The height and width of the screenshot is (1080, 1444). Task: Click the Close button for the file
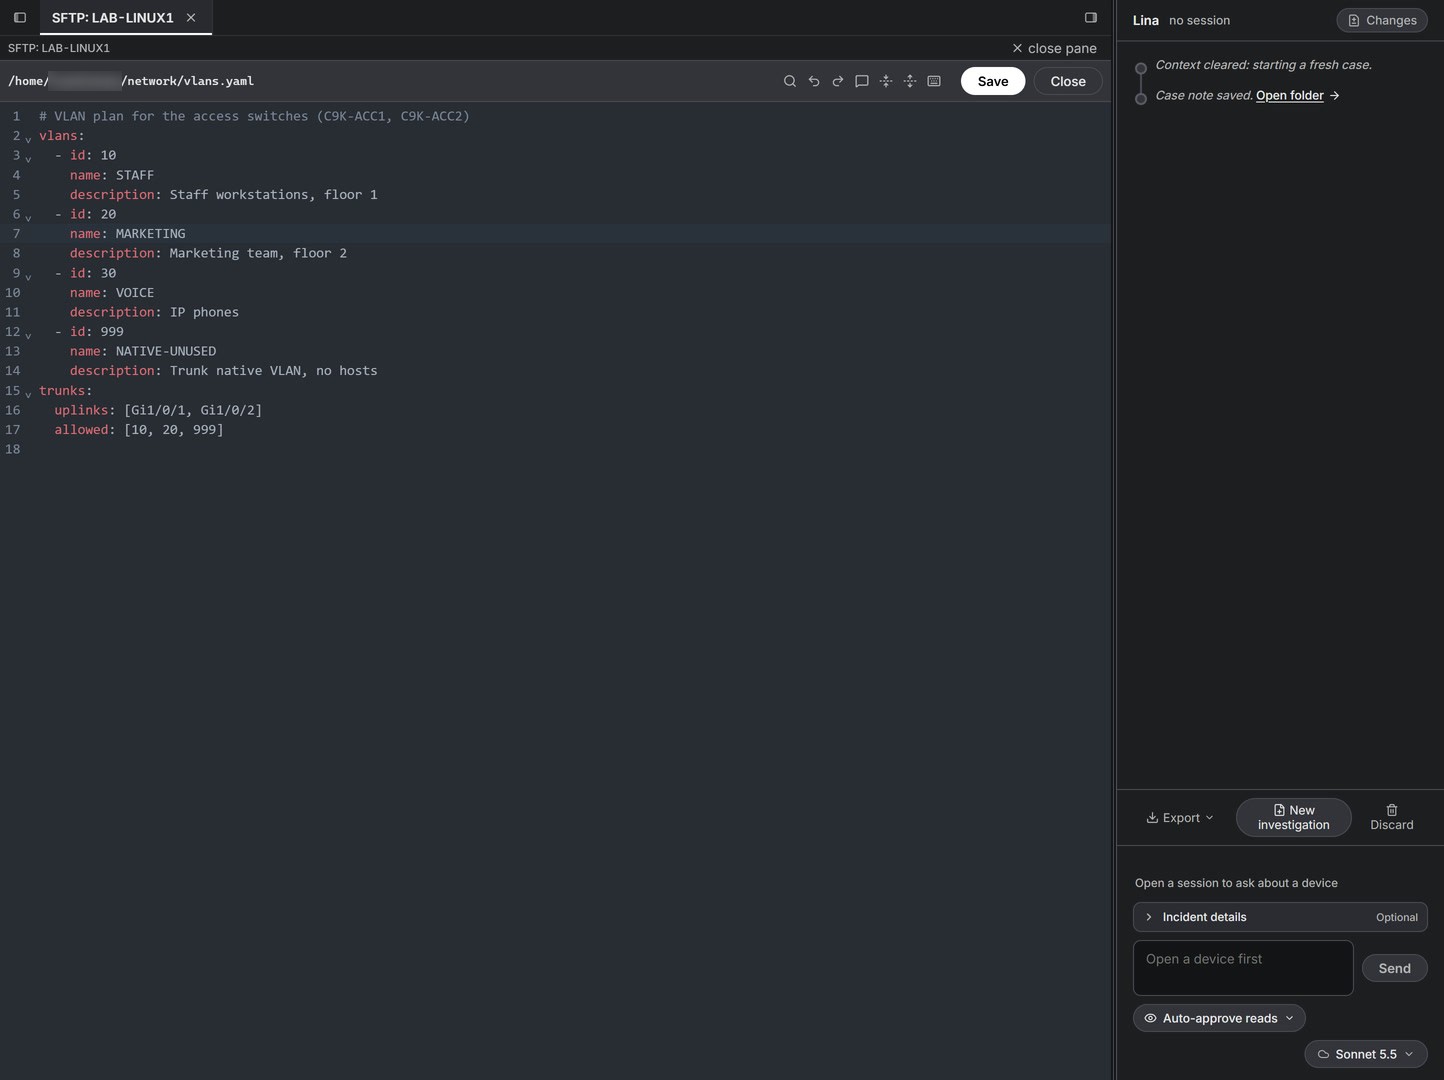click(x=1068, y=81)
